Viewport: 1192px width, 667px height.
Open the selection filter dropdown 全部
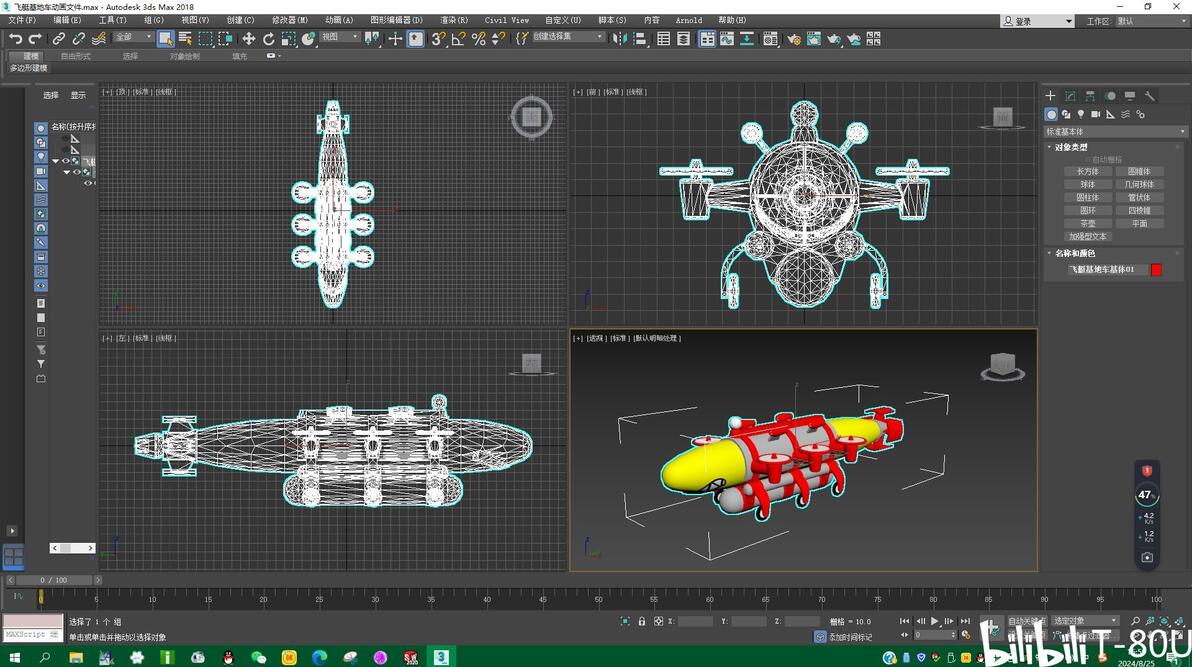click(133, 37)
